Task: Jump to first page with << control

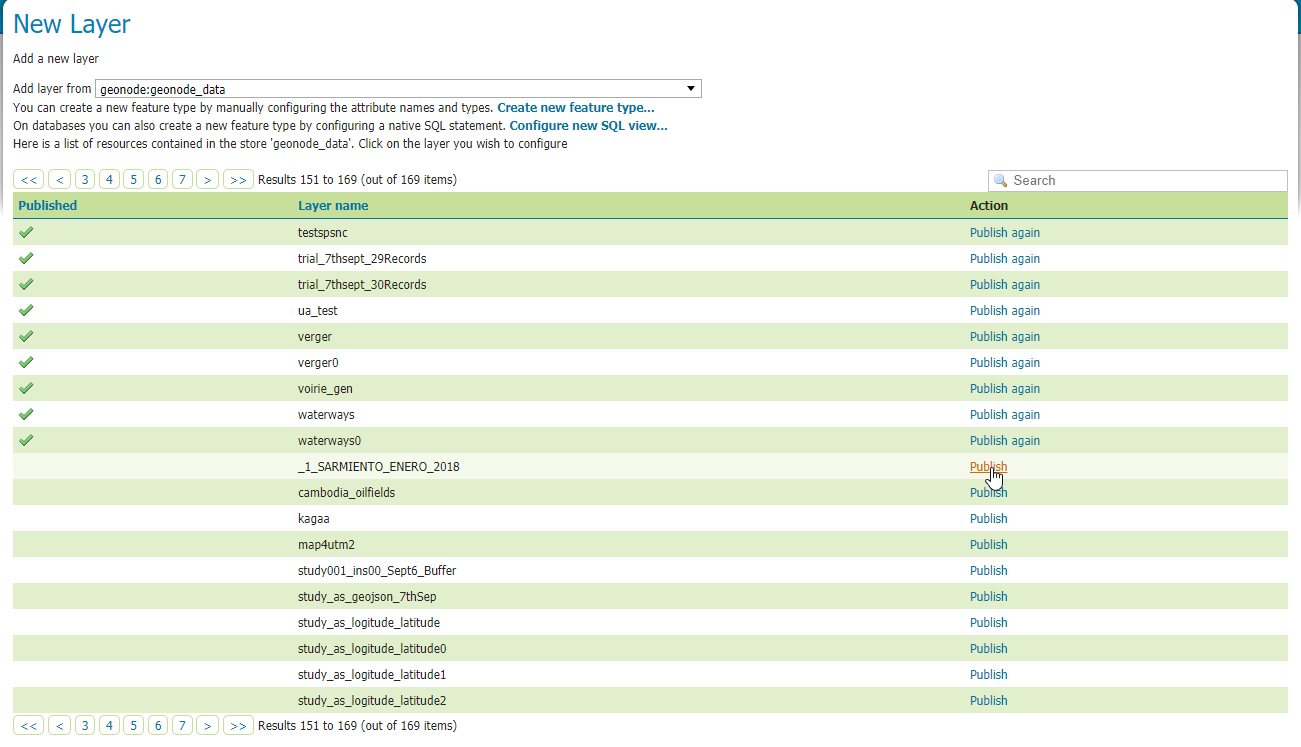Action: click(x=29, y=178)
